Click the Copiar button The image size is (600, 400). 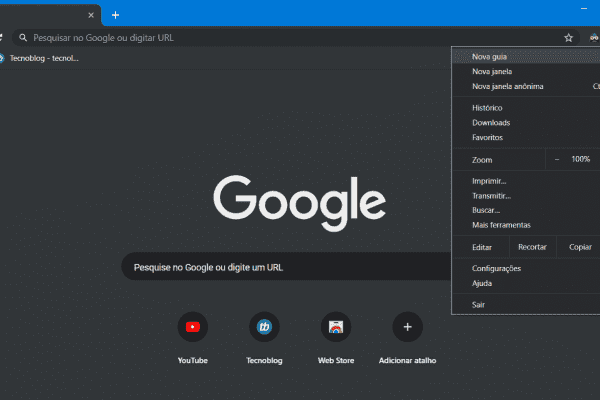[x=580, y=247]
